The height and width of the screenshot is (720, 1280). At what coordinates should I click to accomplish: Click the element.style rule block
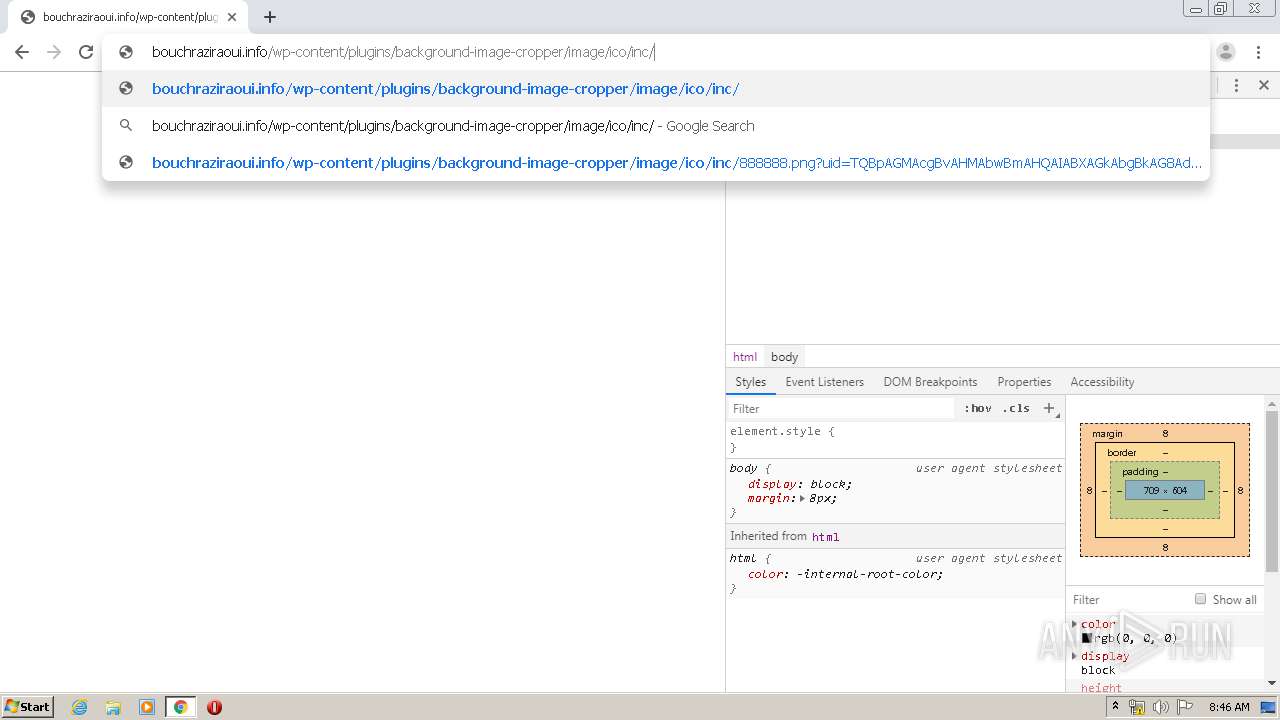coord(895,439)
